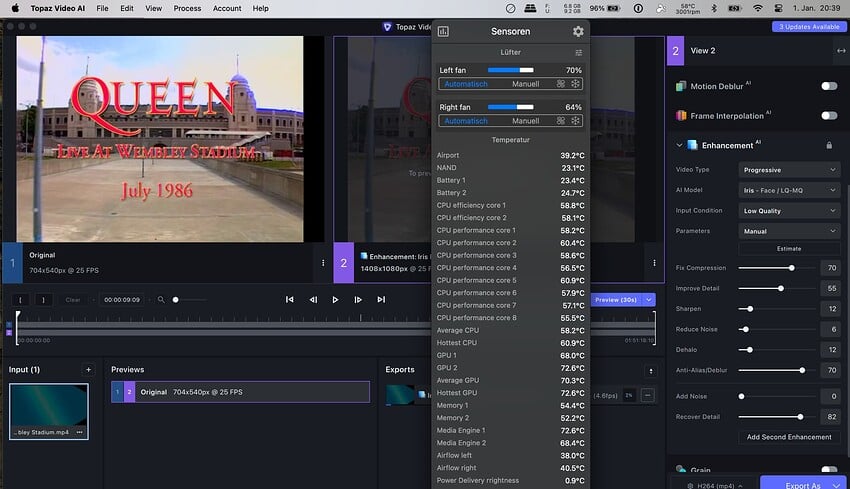
Task: Click the sensor chart icon in Sensoren panel
Action: pos(443,32)
